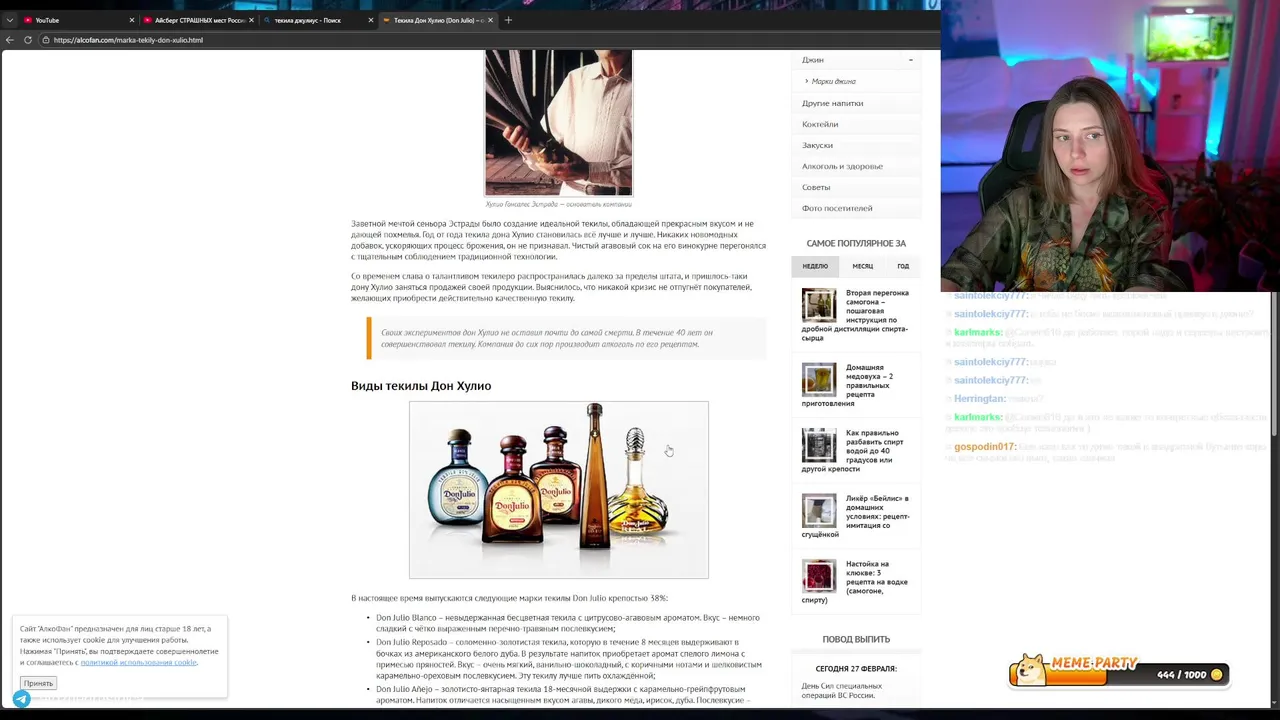Open Фото посетителей category
1280x720 pixels.
(837, 208)
